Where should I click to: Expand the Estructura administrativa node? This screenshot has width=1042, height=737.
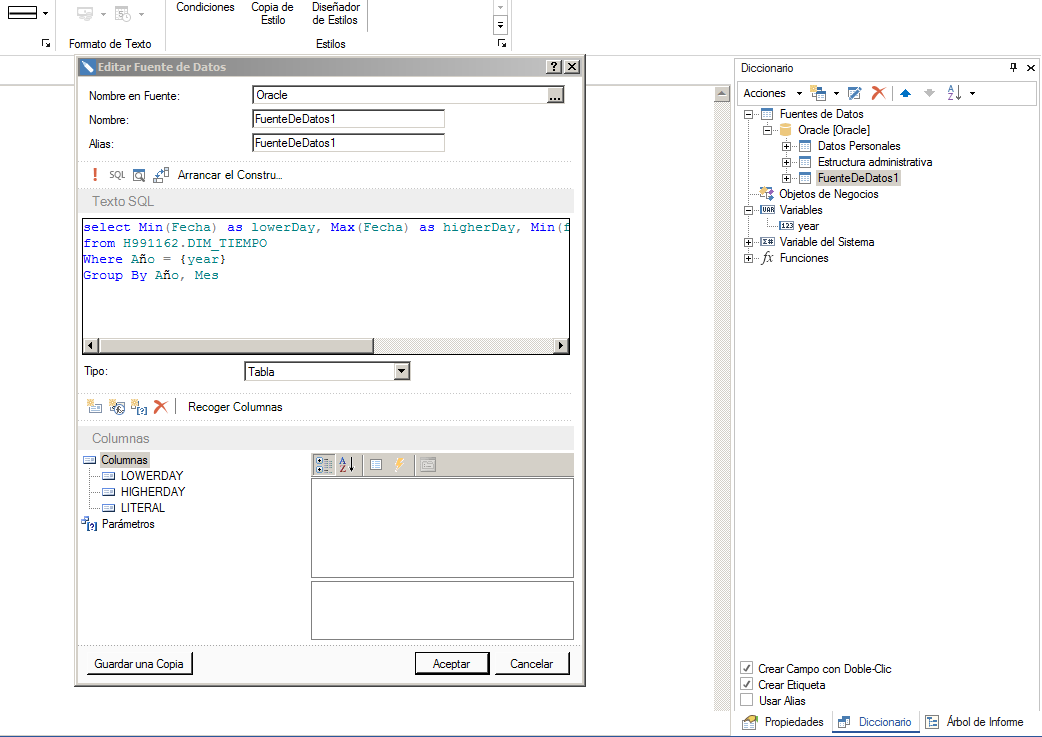click(x=786, y=162)
